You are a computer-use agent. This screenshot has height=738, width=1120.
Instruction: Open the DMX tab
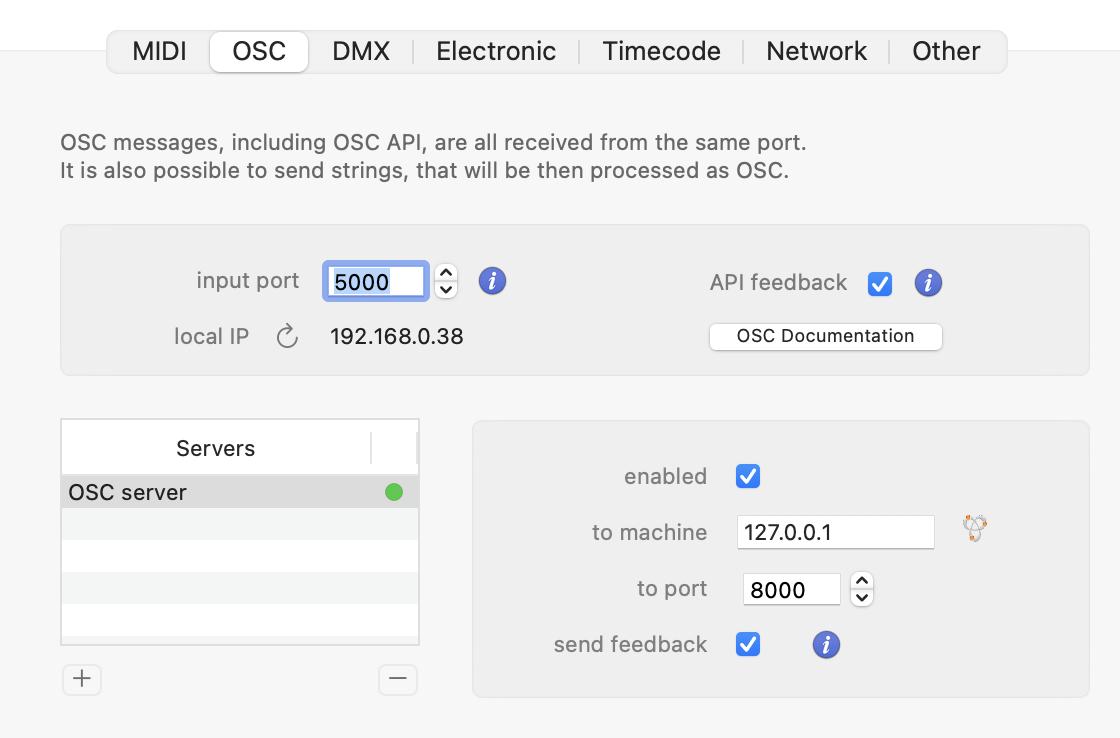361,51
